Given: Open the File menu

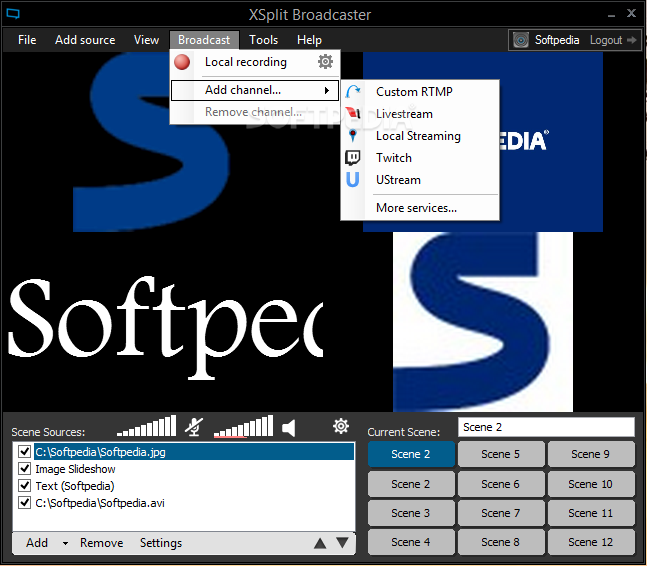Looking at the screenshot, I should [x=27, y=40].
